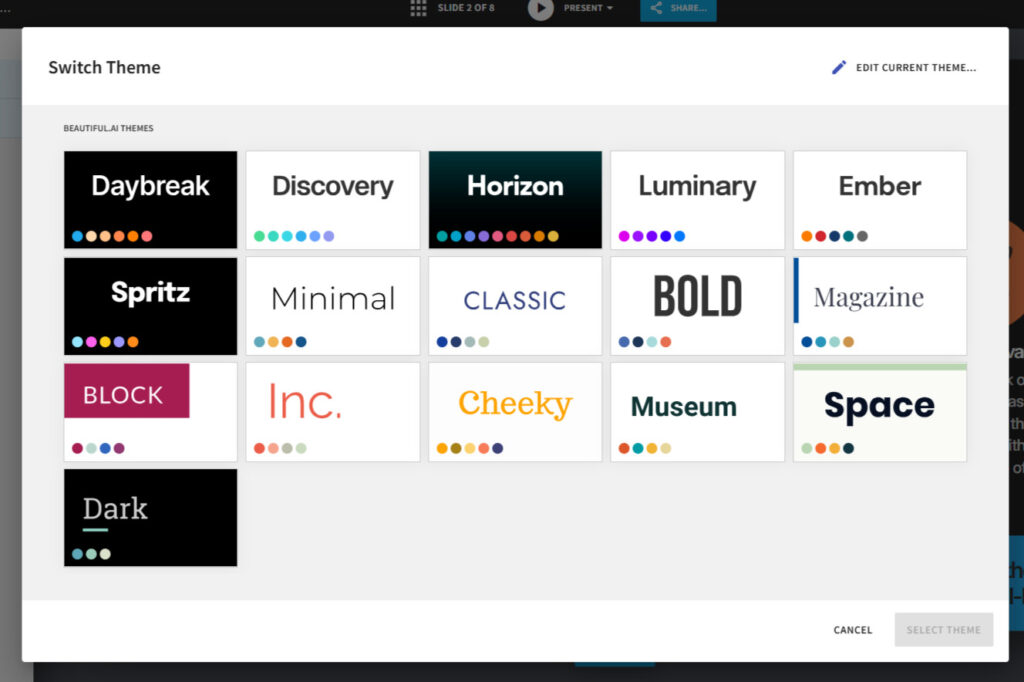The width and height of the screenshot is (1024, 682).
Task: Select the Spritz theme
Action: pos(150,306)
